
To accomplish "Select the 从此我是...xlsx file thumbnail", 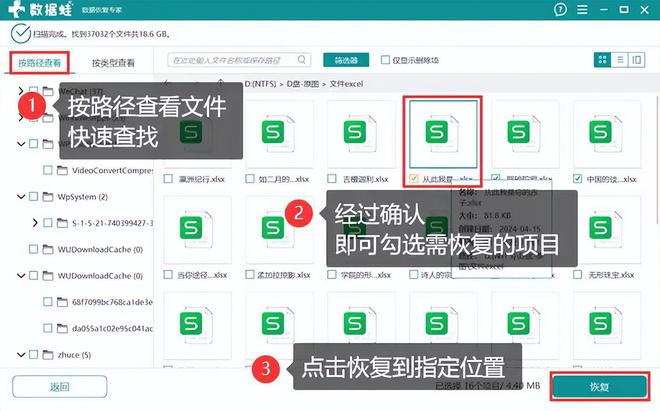I will click(x=443, y=134).
